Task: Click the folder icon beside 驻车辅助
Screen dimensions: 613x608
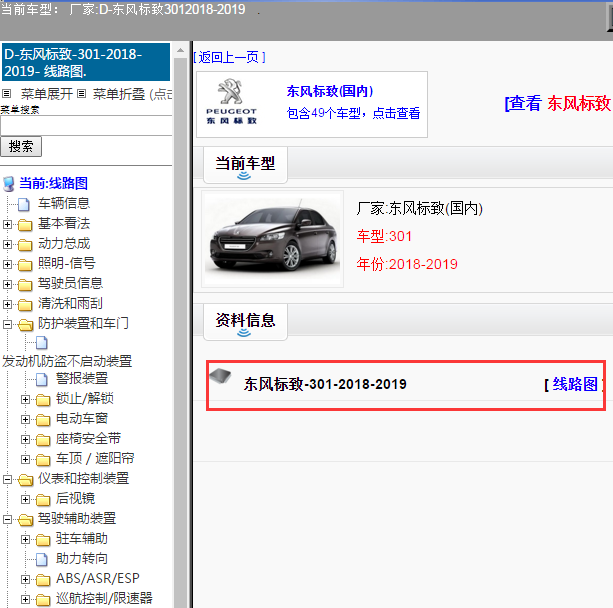Action: click(43, 540)
